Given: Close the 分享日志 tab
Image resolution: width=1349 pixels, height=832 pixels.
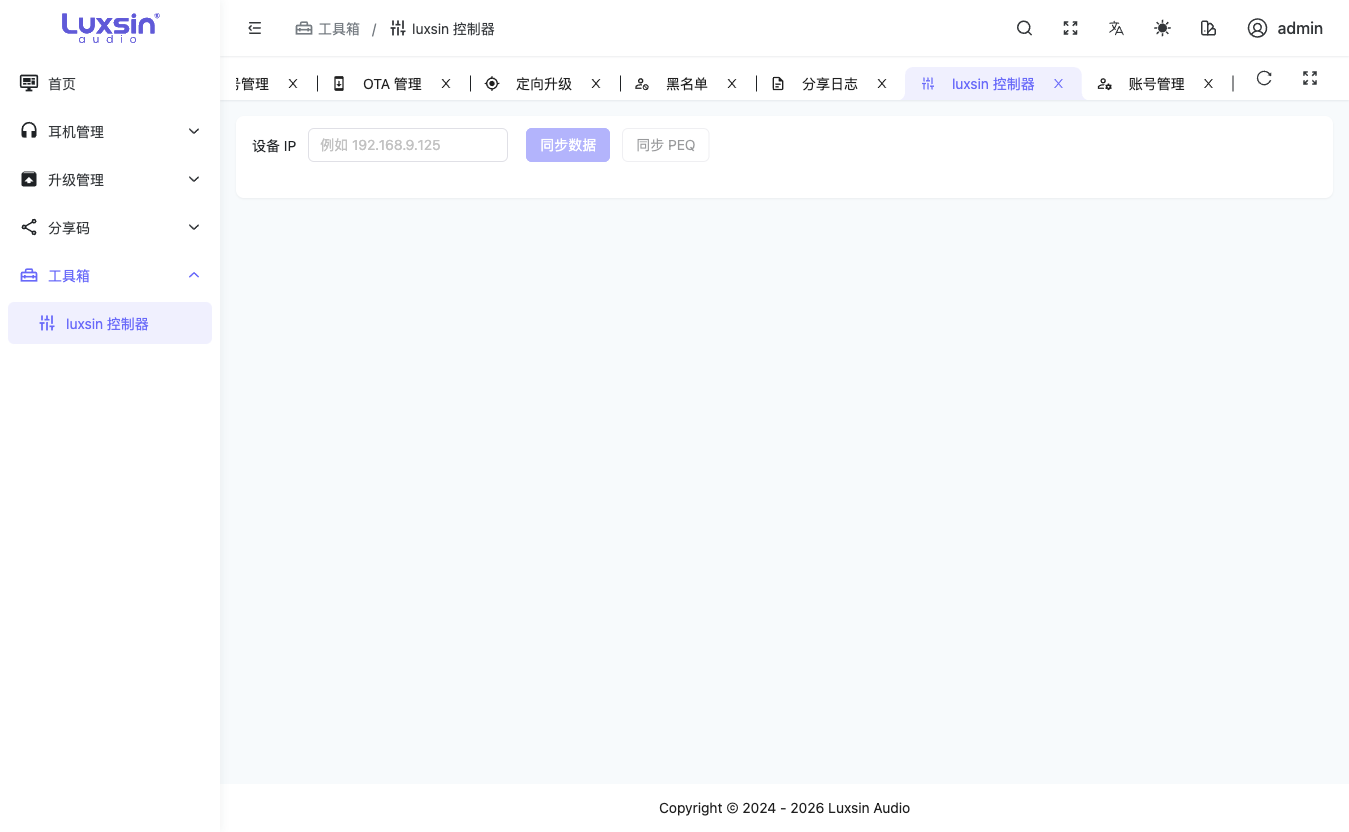Looking at the screenshot, I should pos(882,84).
